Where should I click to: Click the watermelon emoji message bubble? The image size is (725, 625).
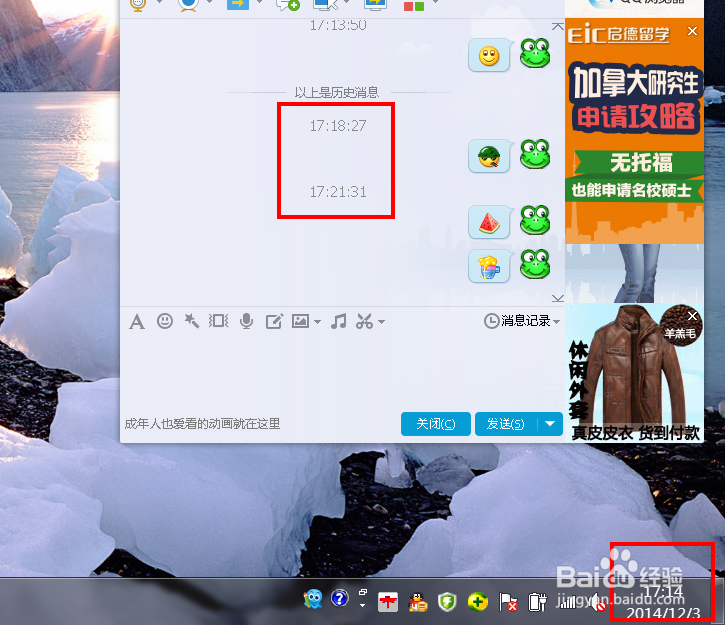pos(490,222)
